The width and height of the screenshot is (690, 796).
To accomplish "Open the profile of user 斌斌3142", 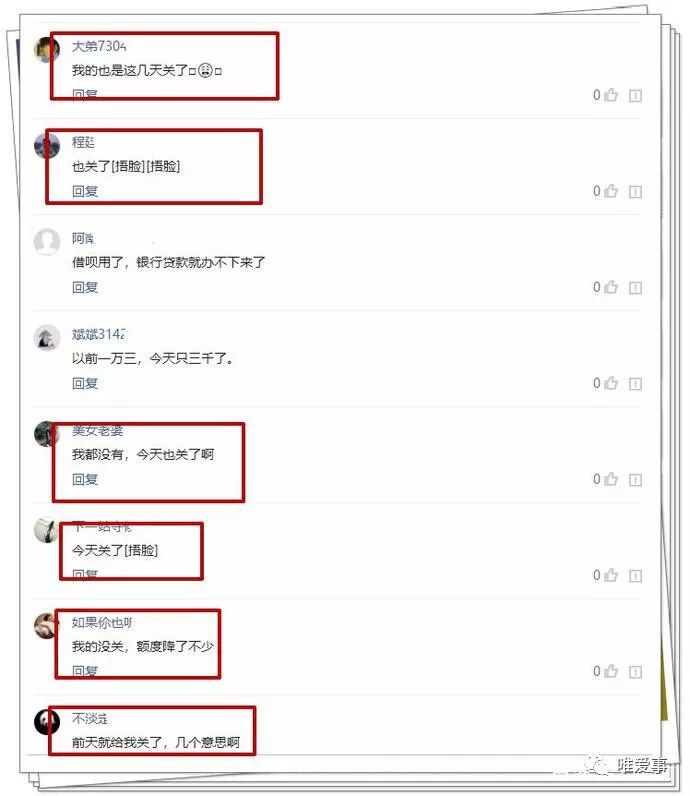I will tap(98, 334).
